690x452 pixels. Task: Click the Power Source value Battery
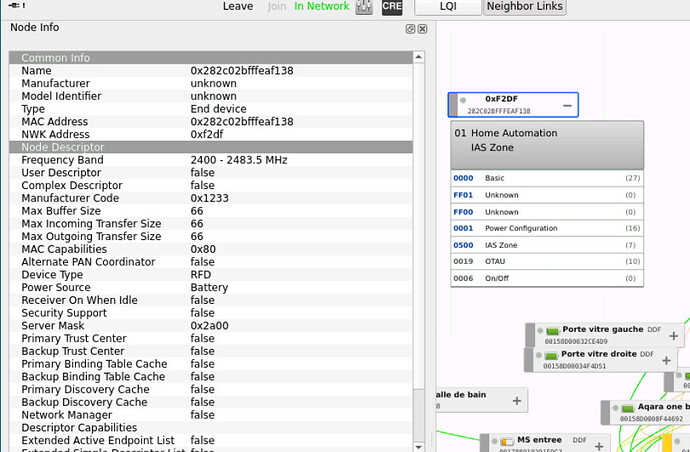[209, 288]
